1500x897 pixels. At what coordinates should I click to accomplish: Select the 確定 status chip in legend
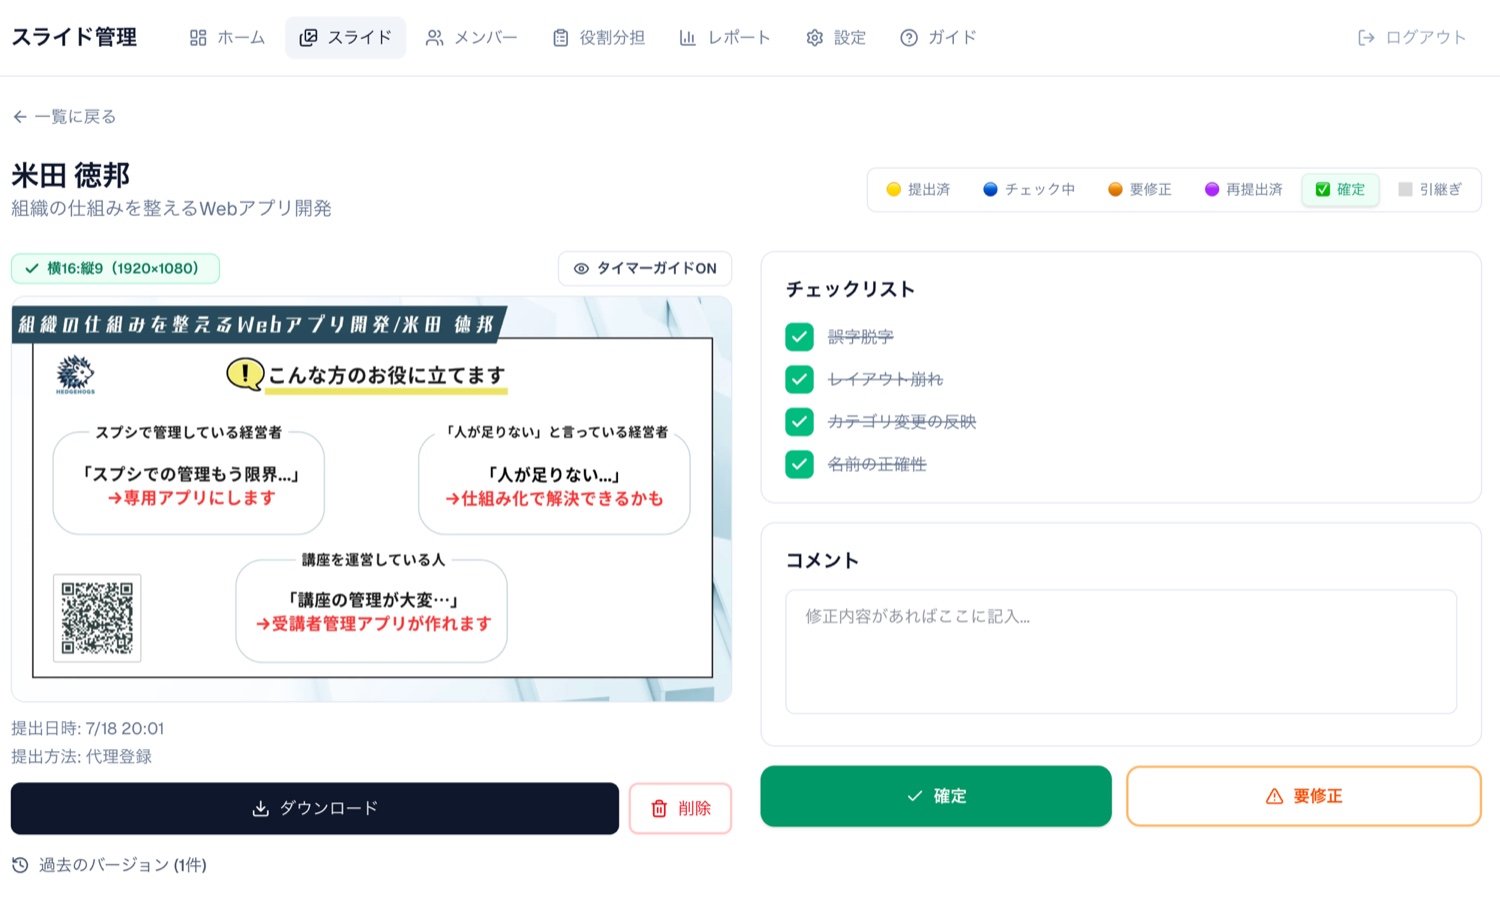click(x=1340, y=190)
